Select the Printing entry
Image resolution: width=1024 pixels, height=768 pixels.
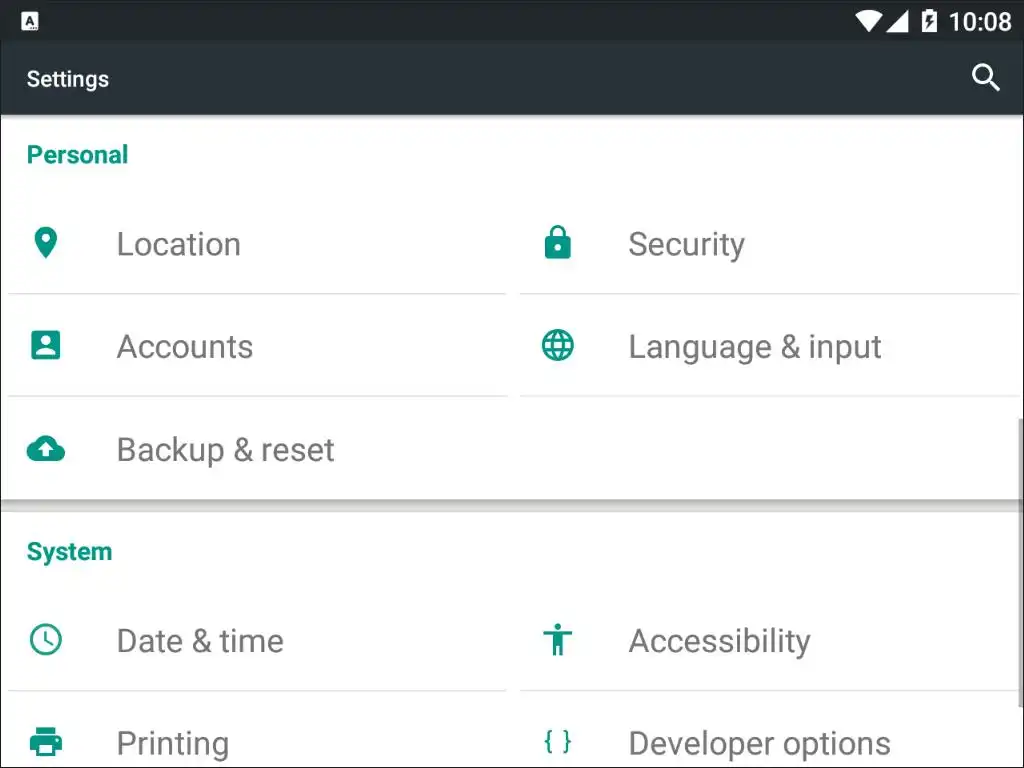click(x=173, y=743)
